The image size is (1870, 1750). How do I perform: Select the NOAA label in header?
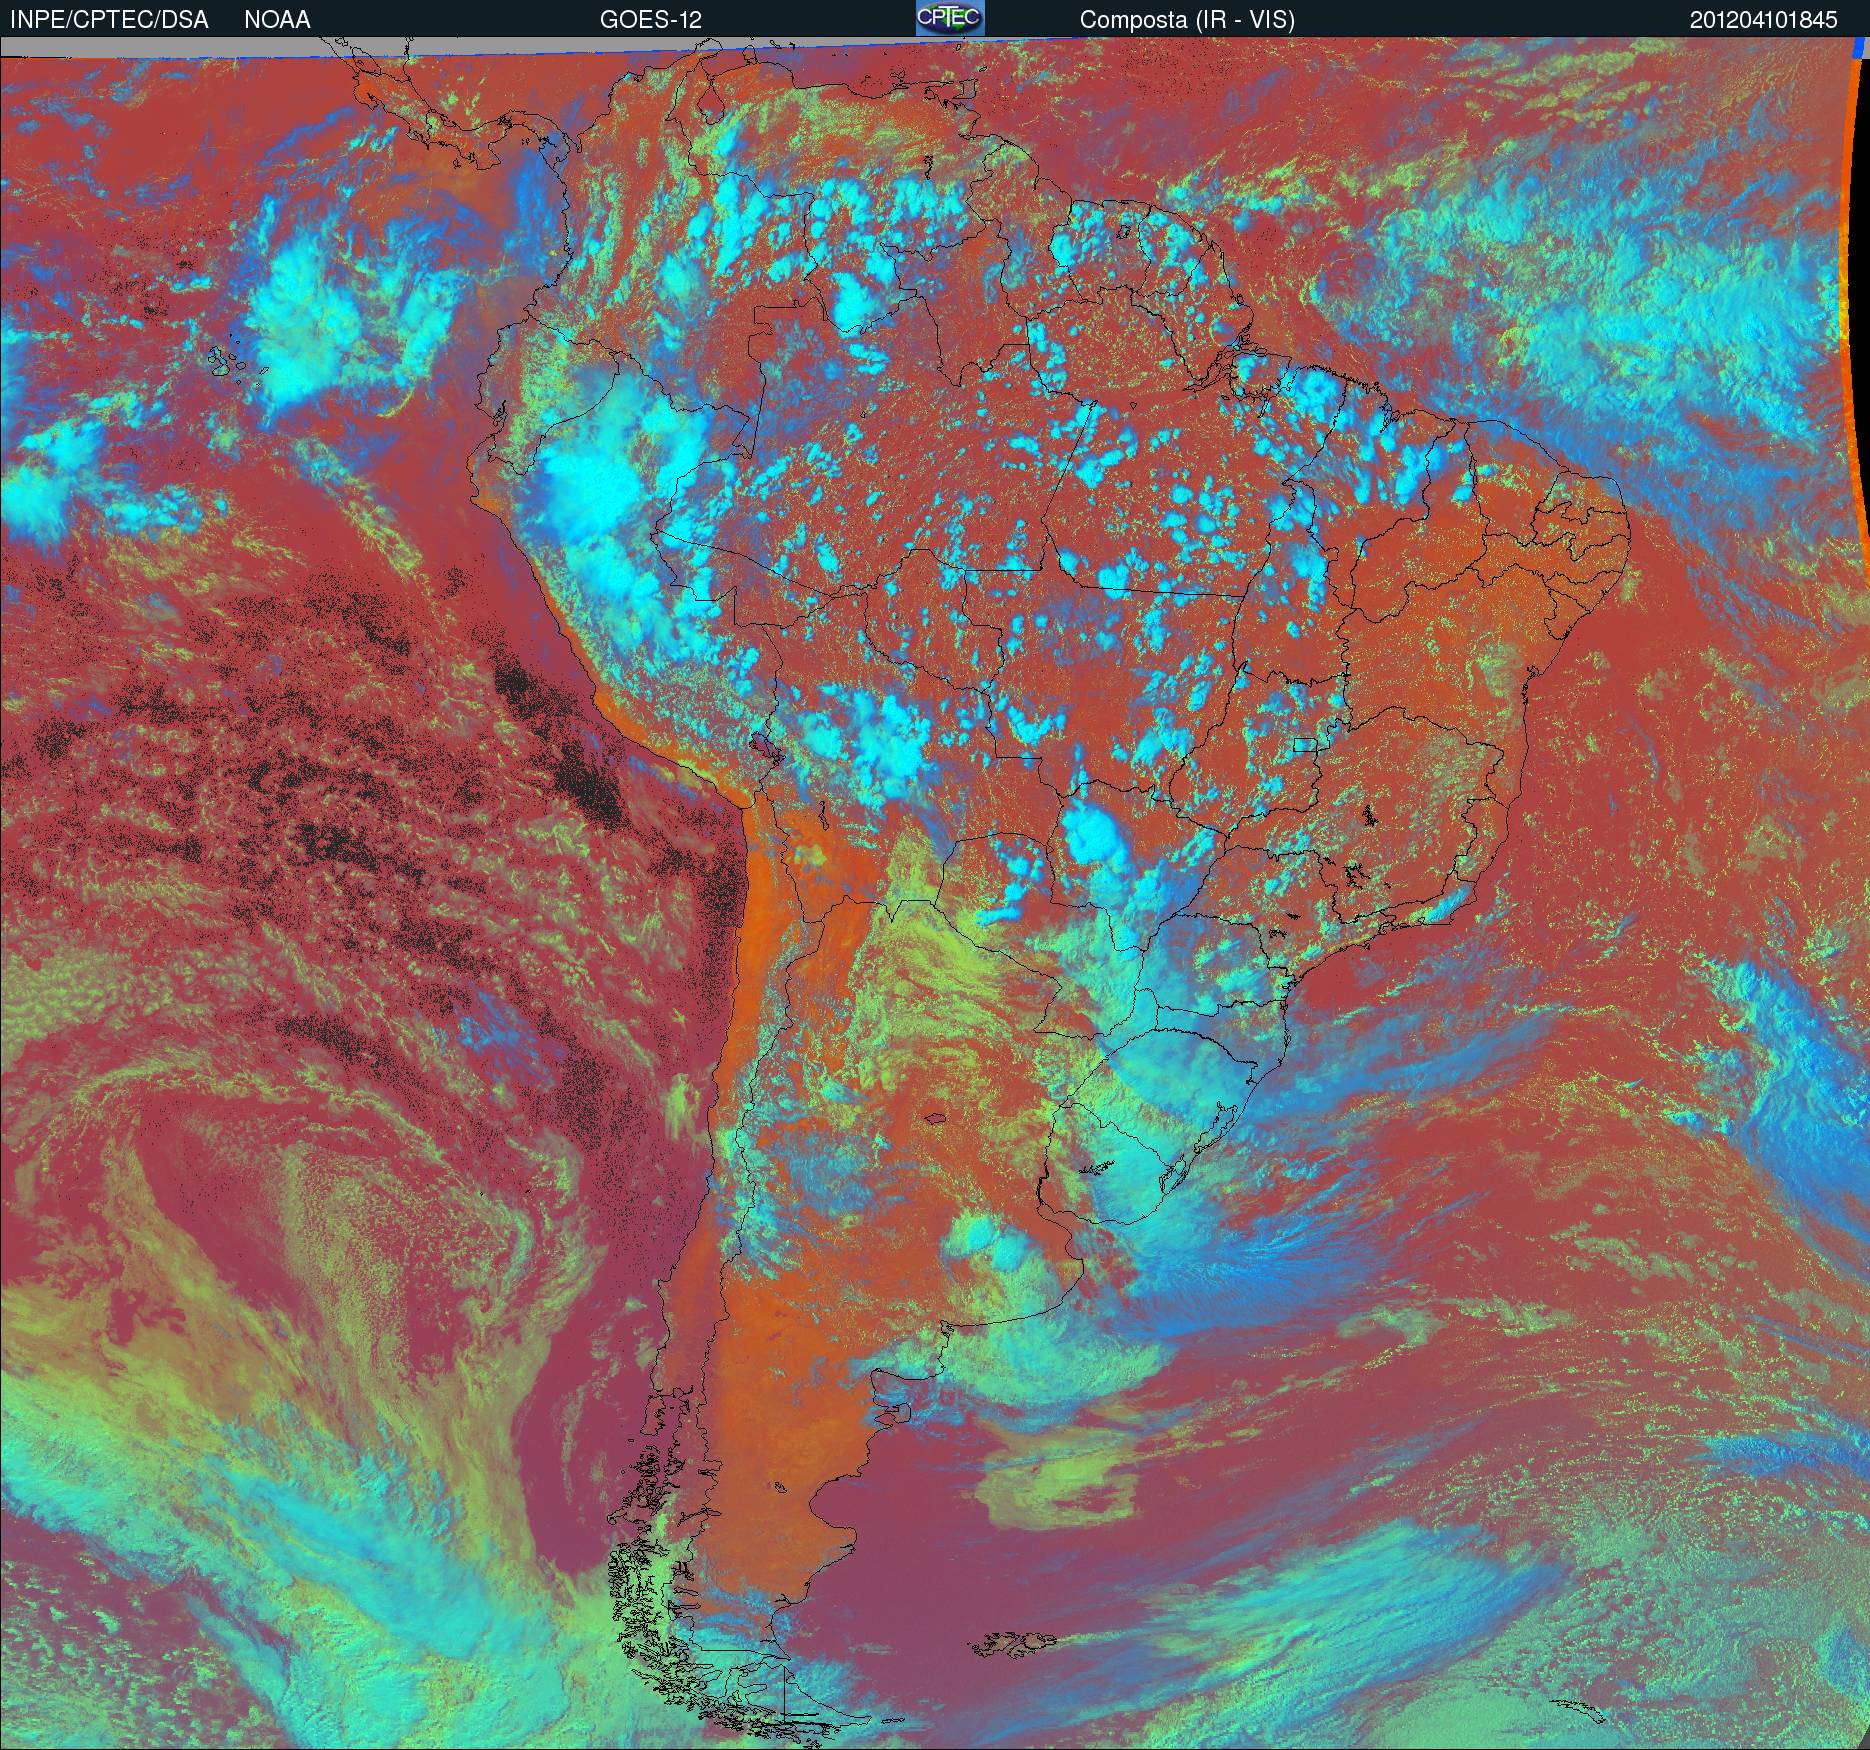click(277, 20)
